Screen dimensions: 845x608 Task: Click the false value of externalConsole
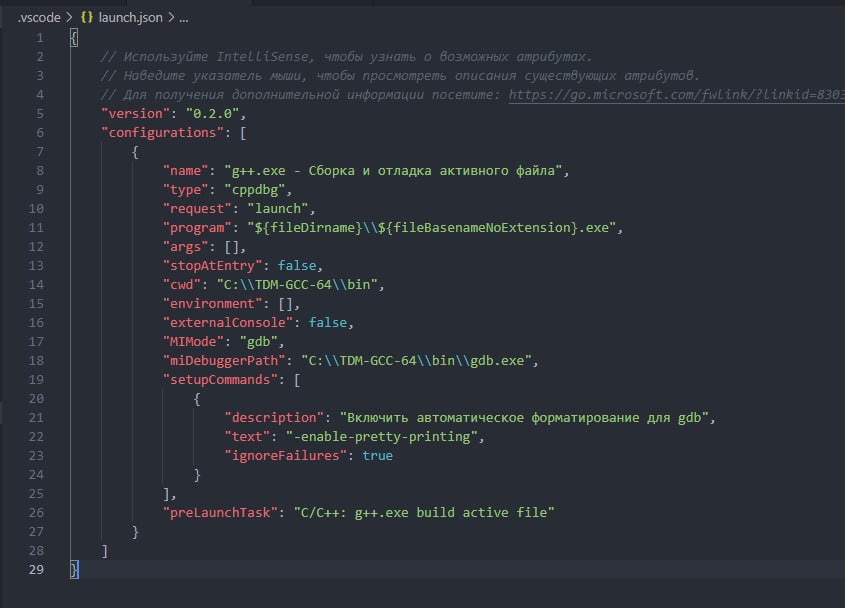pyautogui.click(x=328, y=322)
